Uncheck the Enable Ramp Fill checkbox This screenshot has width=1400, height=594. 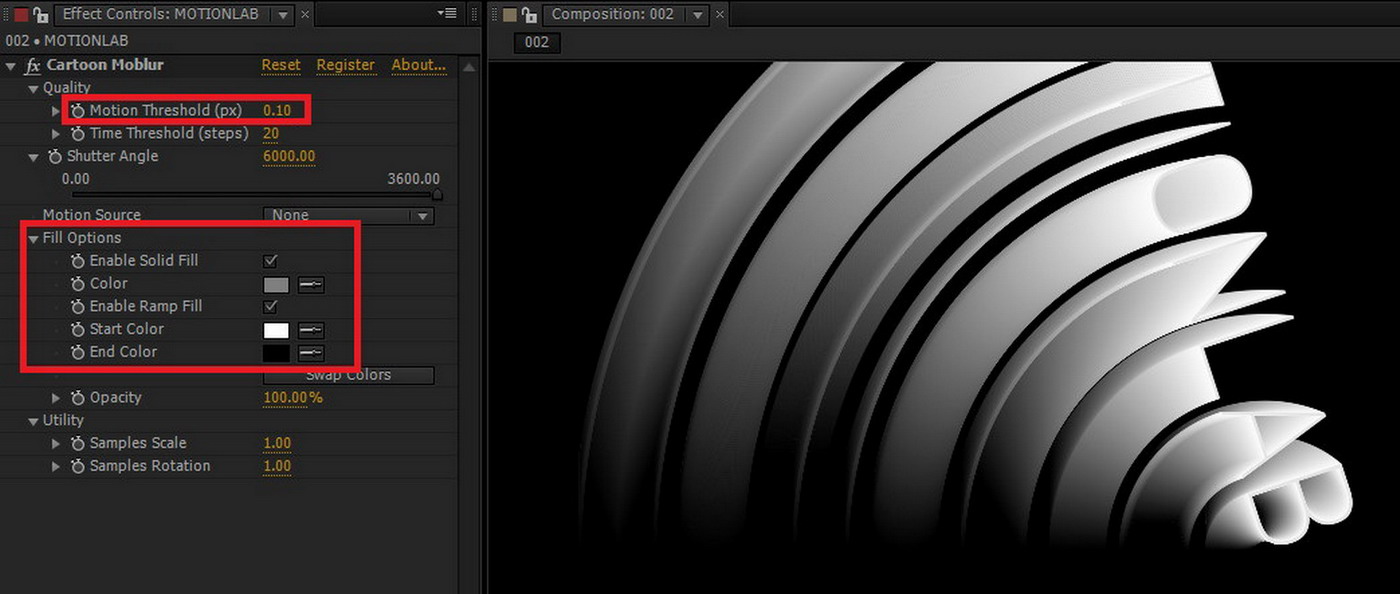pyautogui.click(x=270, y=307)
